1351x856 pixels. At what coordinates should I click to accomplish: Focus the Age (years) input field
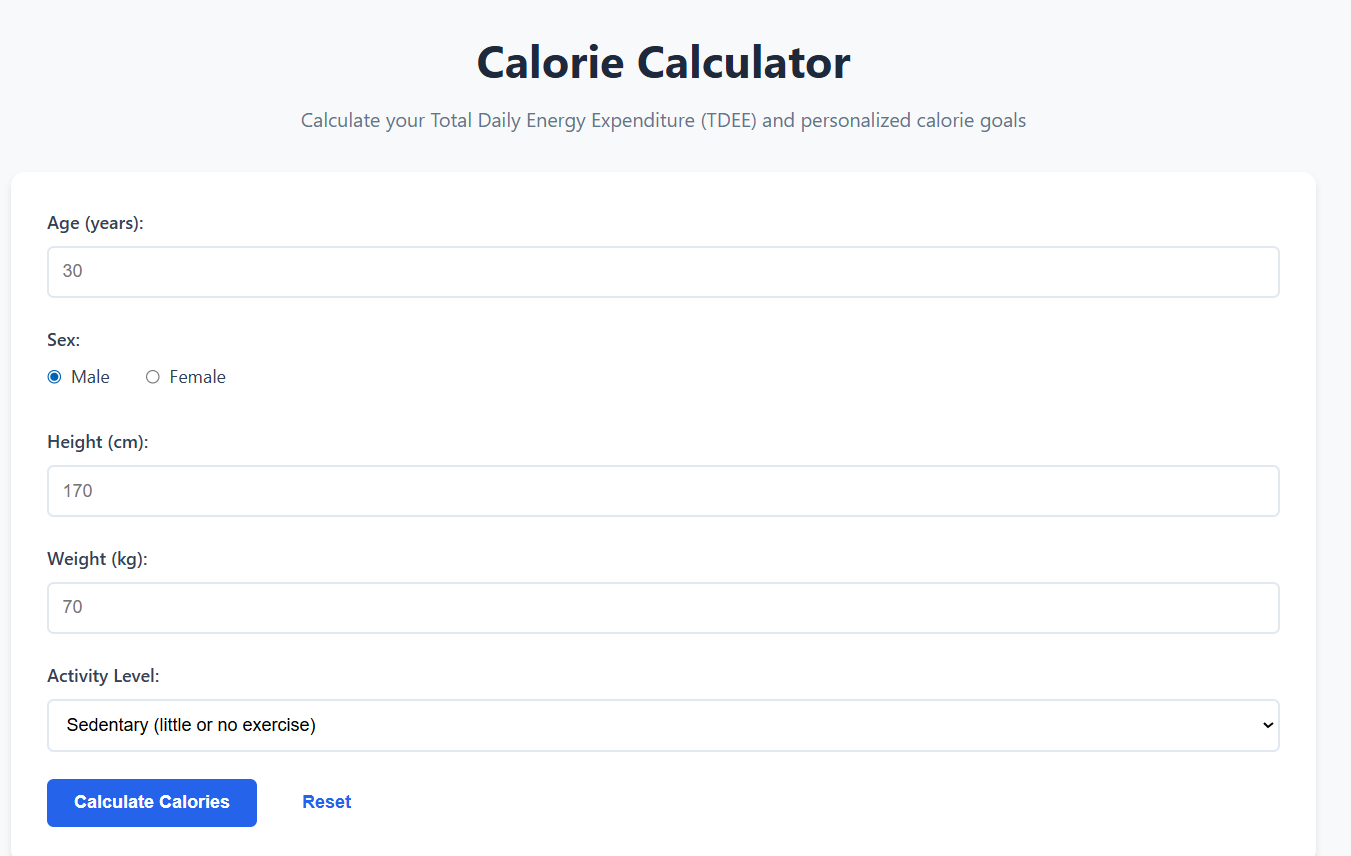click(x=663, y=271)
